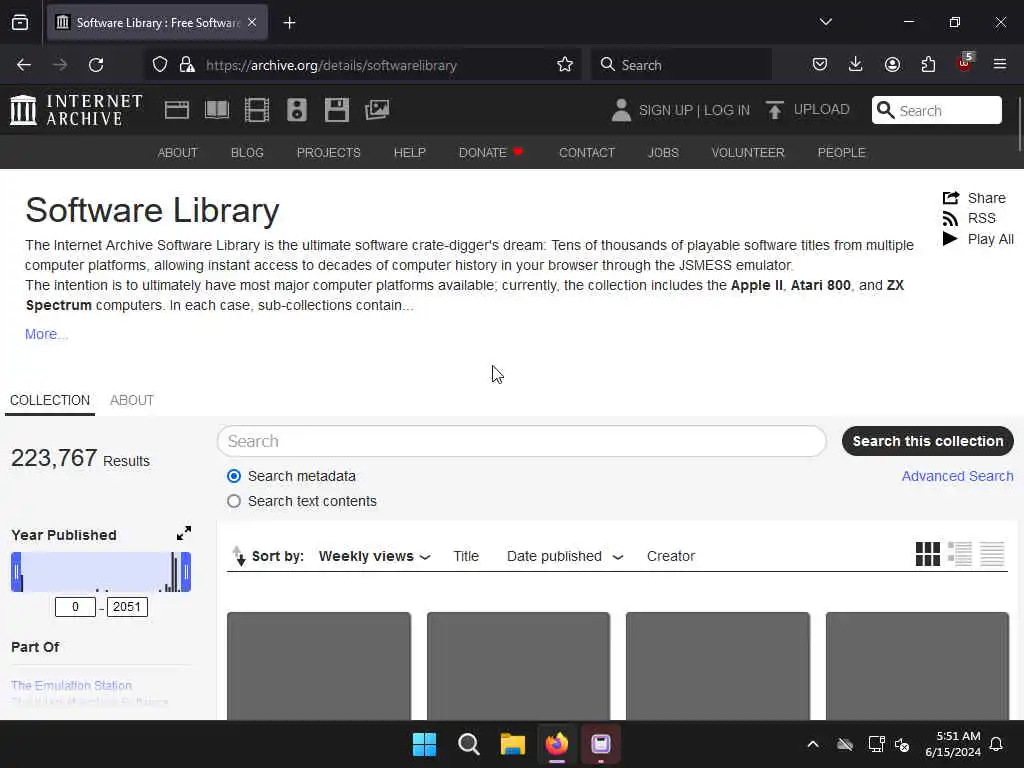Show hidden icons in system tray

point(812,744)
